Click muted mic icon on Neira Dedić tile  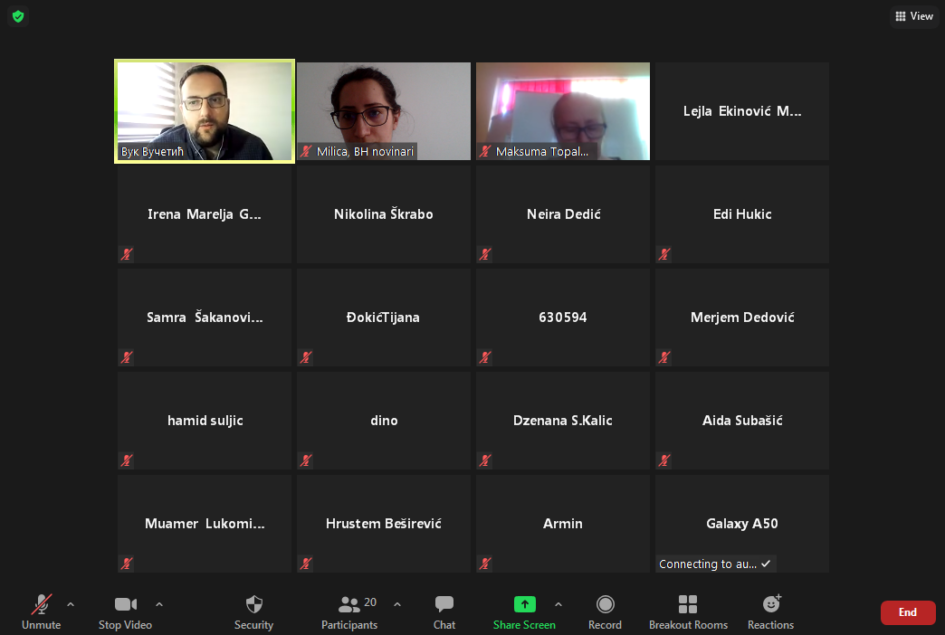[x=485, y=254]
